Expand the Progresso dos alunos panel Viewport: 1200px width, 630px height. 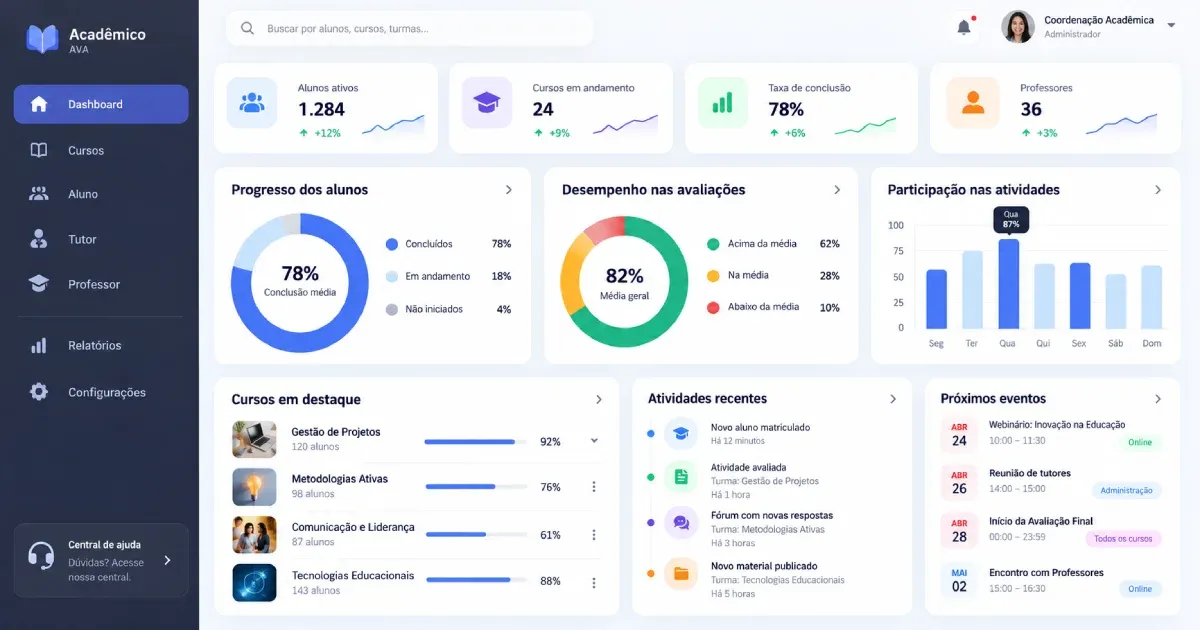click(x=509, y=190)
